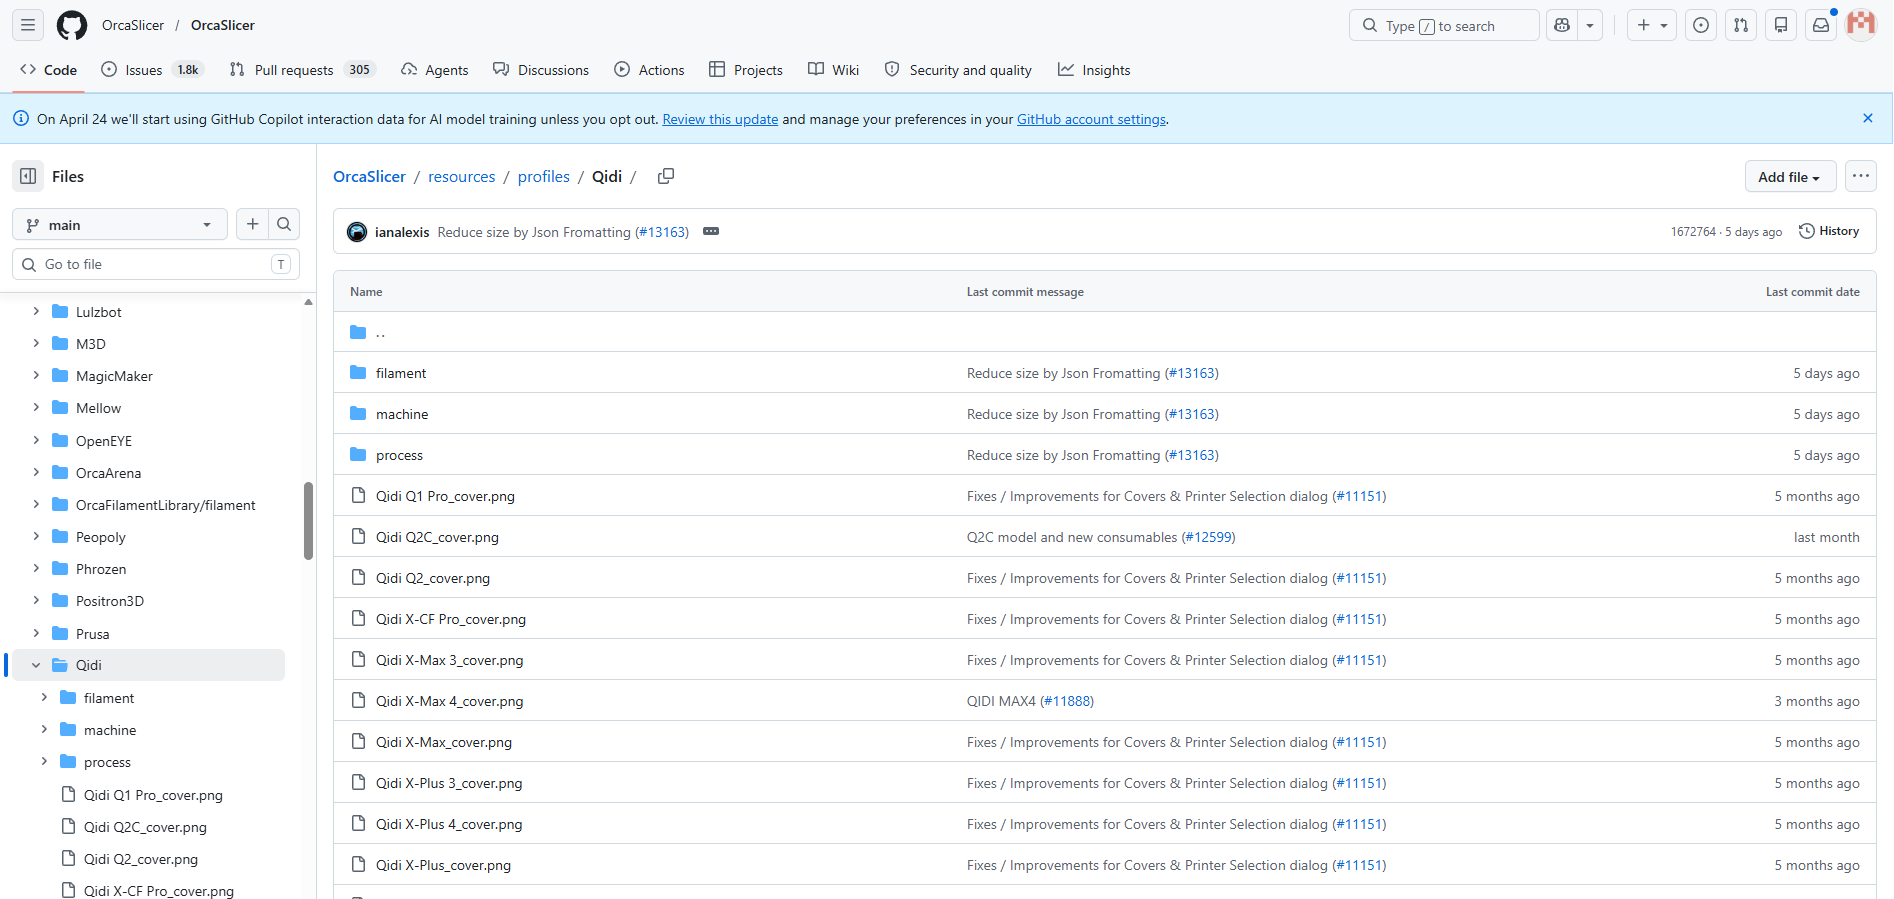
Task: Expand commit message details ellipsis
Action: (x=711, y=231)
